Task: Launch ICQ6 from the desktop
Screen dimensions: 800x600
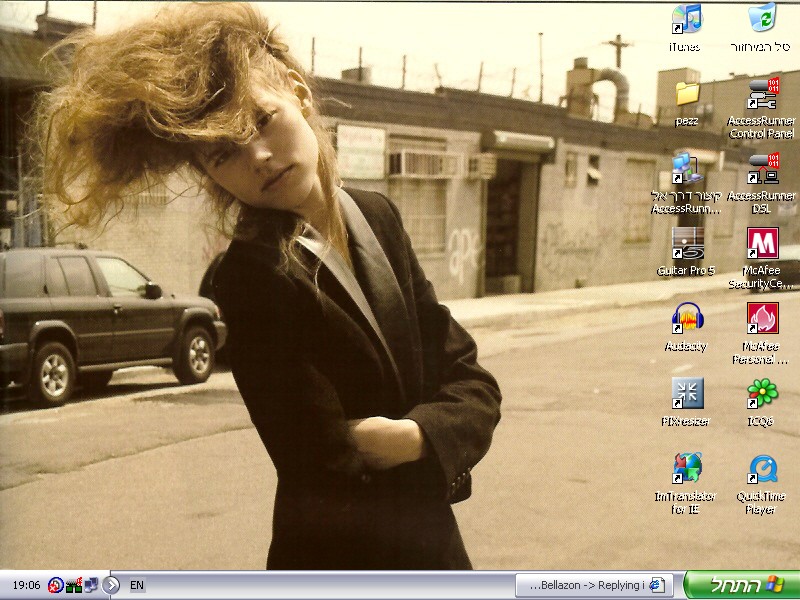Action: pyautogui.click(x=762, y=394)
